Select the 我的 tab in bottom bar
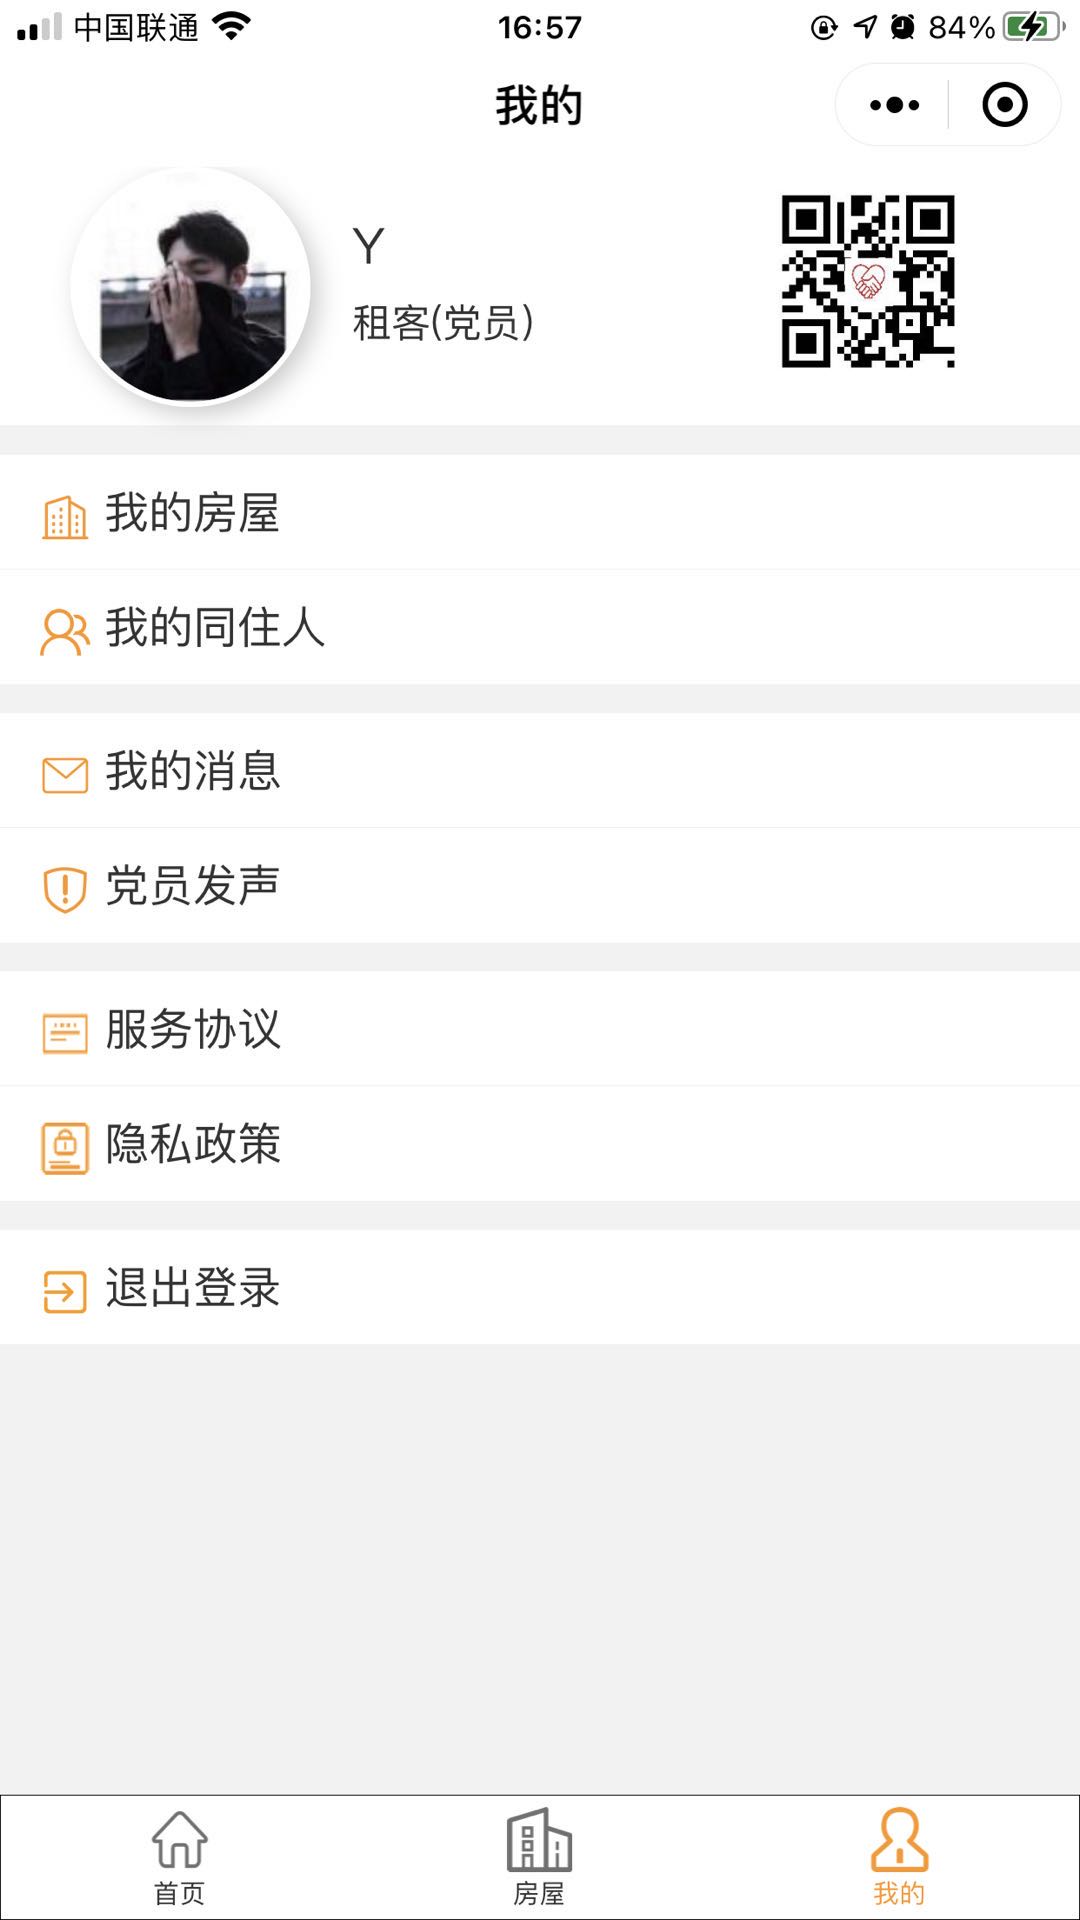The height and width of the screenshot is (1920, 1080). click(899, 1857)
